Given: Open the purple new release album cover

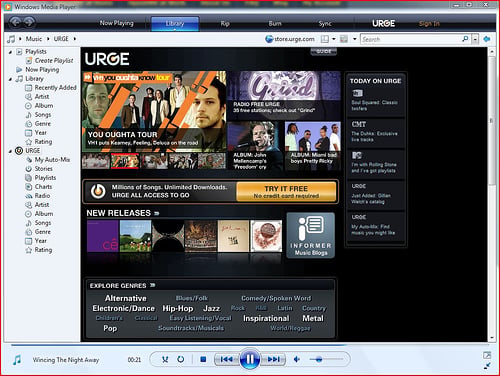Looking at the screenshot, I should pyautogui.click(x=103, y=236).
